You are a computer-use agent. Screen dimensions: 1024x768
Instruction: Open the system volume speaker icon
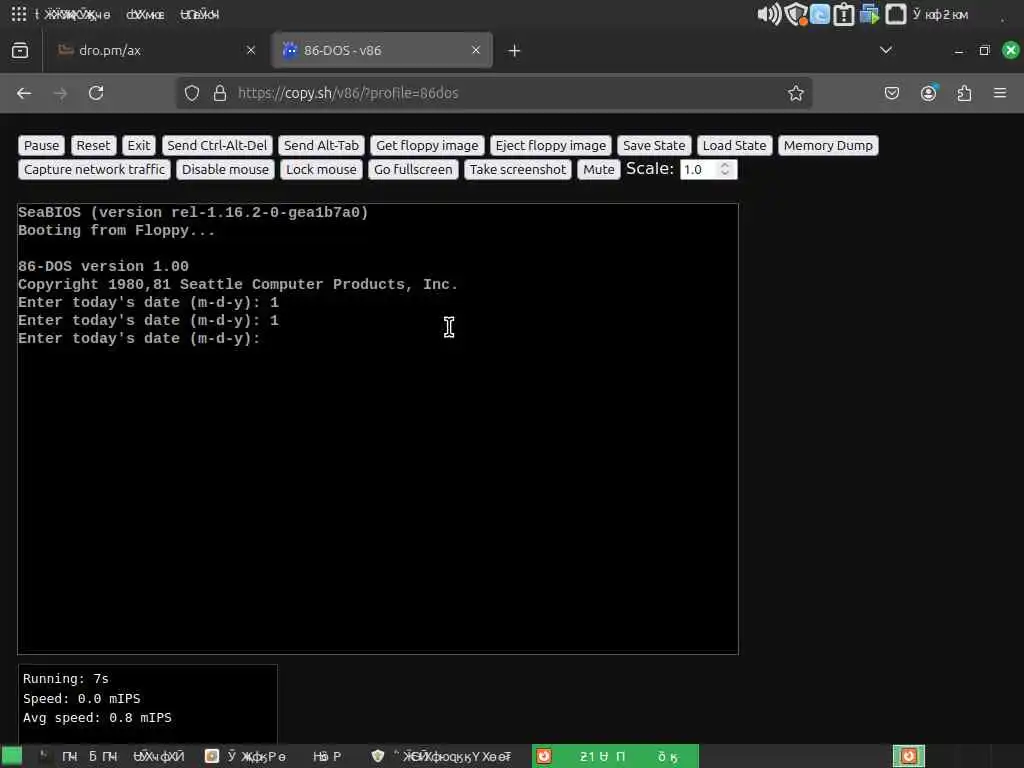coord(769,14)
